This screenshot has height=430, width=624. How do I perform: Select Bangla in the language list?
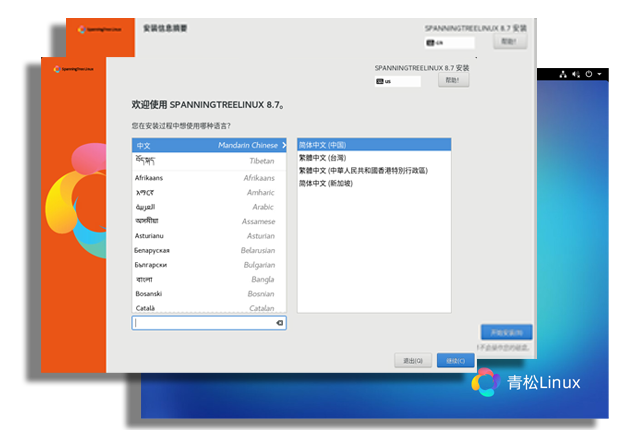click(209, 279)
